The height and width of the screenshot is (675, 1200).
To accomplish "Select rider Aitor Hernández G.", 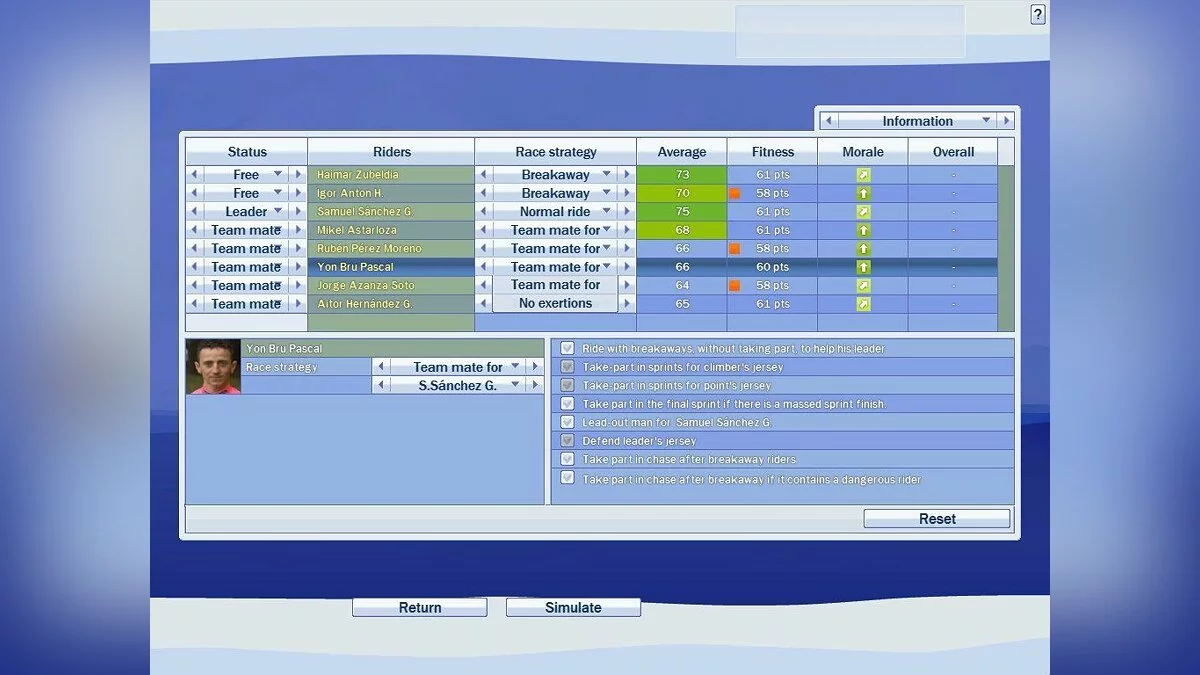I will (x=391, y=304).
